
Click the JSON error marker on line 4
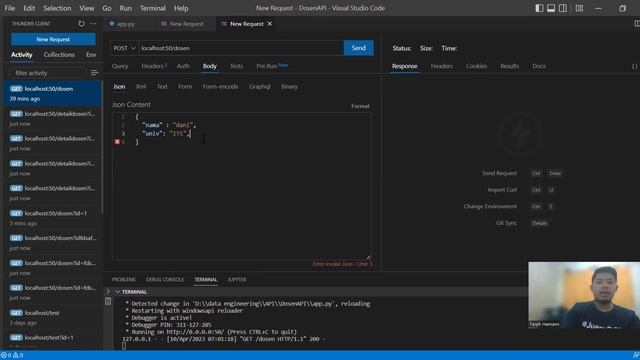[x=117, y=142]
